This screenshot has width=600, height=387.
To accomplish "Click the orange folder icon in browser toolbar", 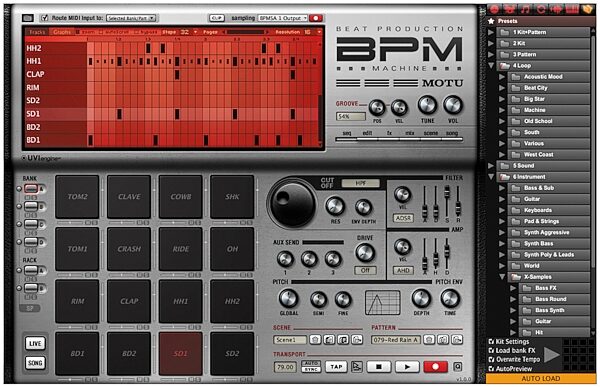I will tap(587, 9).
